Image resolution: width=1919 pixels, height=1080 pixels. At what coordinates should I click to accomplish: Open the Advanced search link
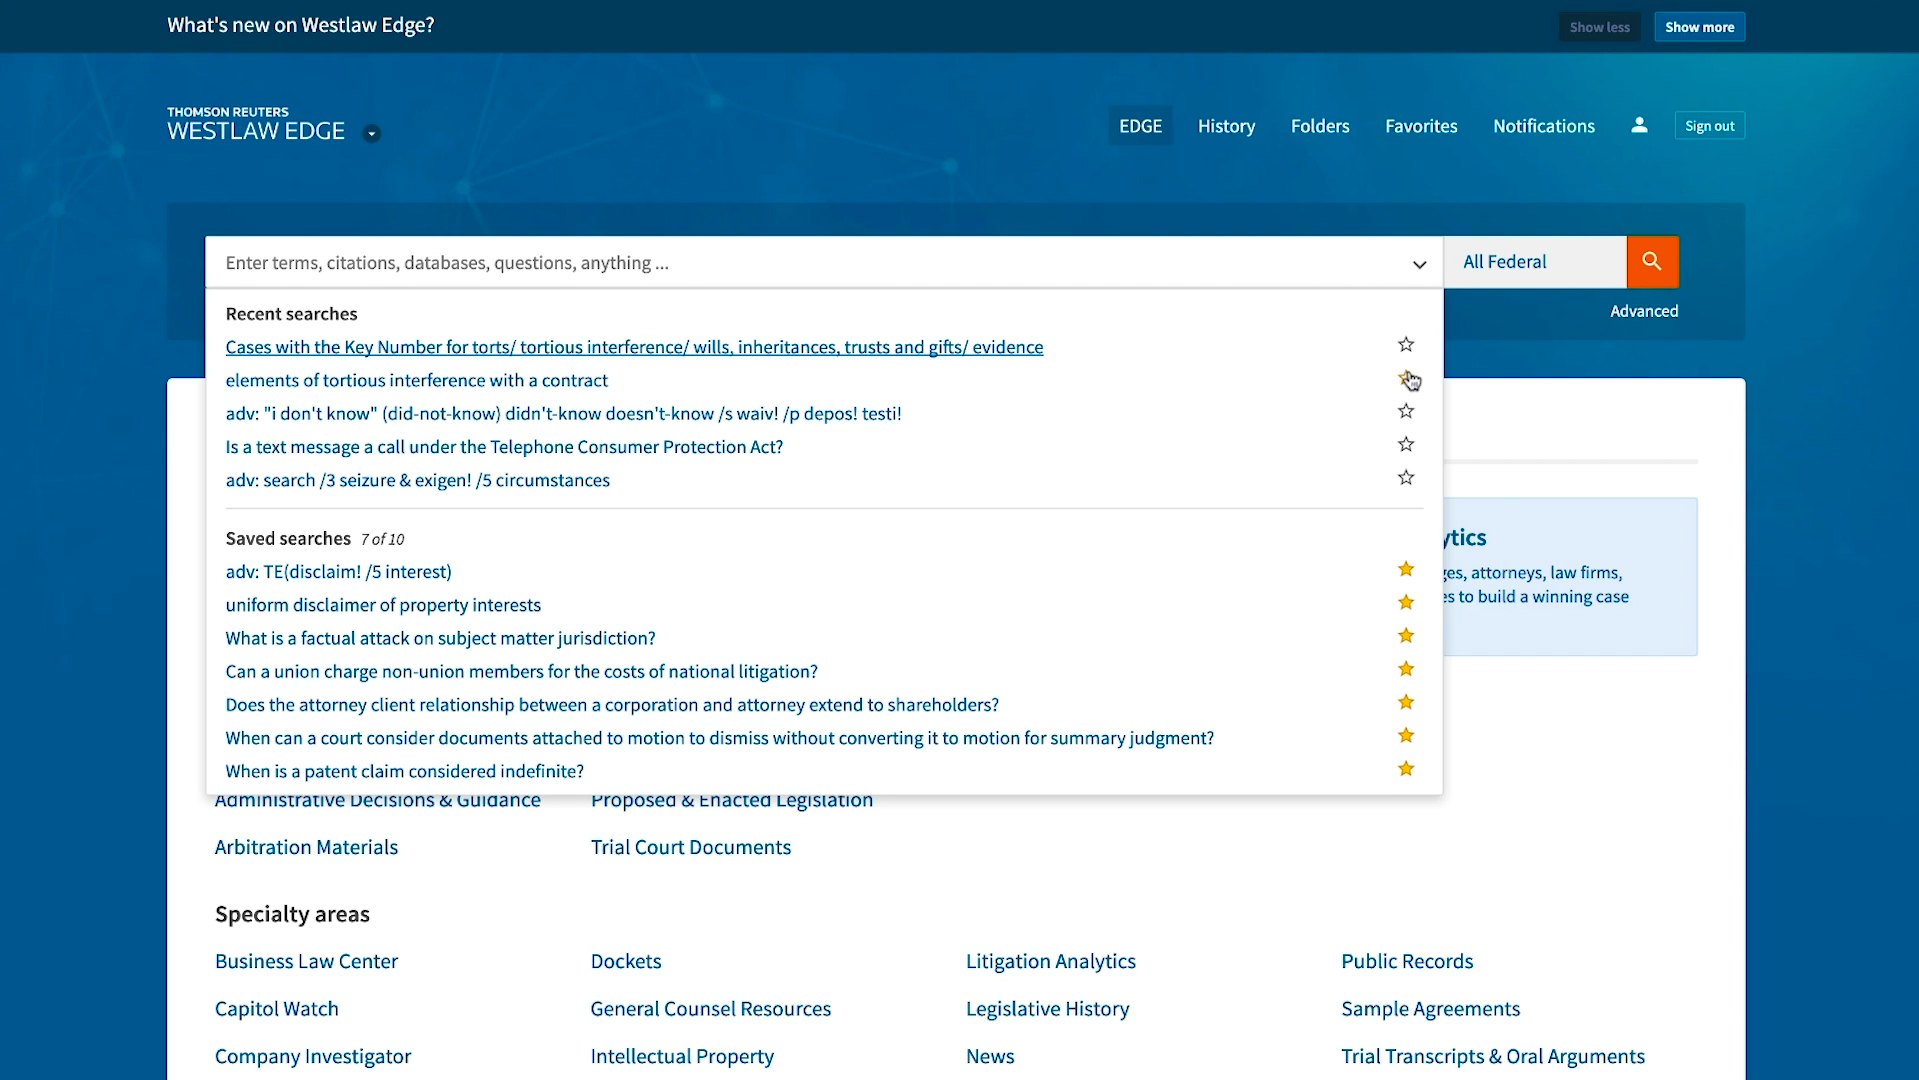coord(1643,311)
